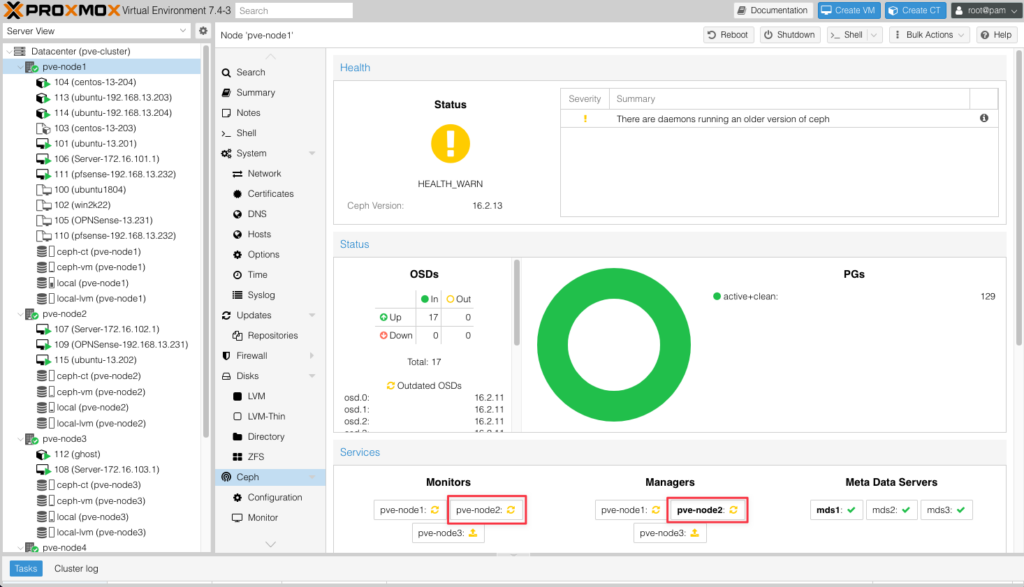Collapse the Disks menu section arrow
The image size is (1024, 587).
[312, 376]
